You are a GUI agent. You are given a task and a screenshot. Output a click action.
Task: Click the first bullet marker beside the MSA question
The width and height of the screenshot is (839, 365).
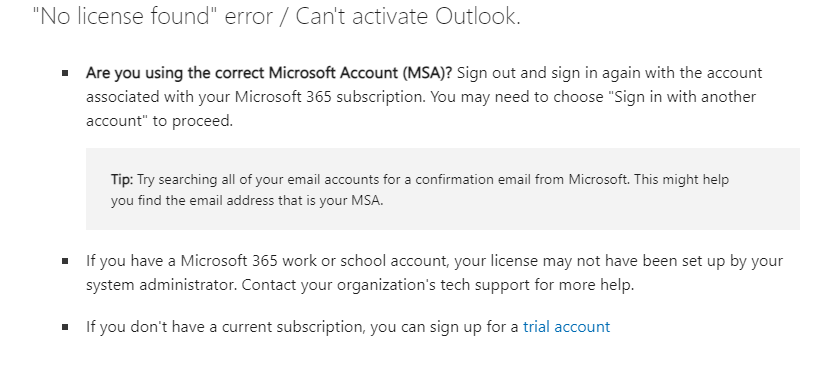(65, 73)
